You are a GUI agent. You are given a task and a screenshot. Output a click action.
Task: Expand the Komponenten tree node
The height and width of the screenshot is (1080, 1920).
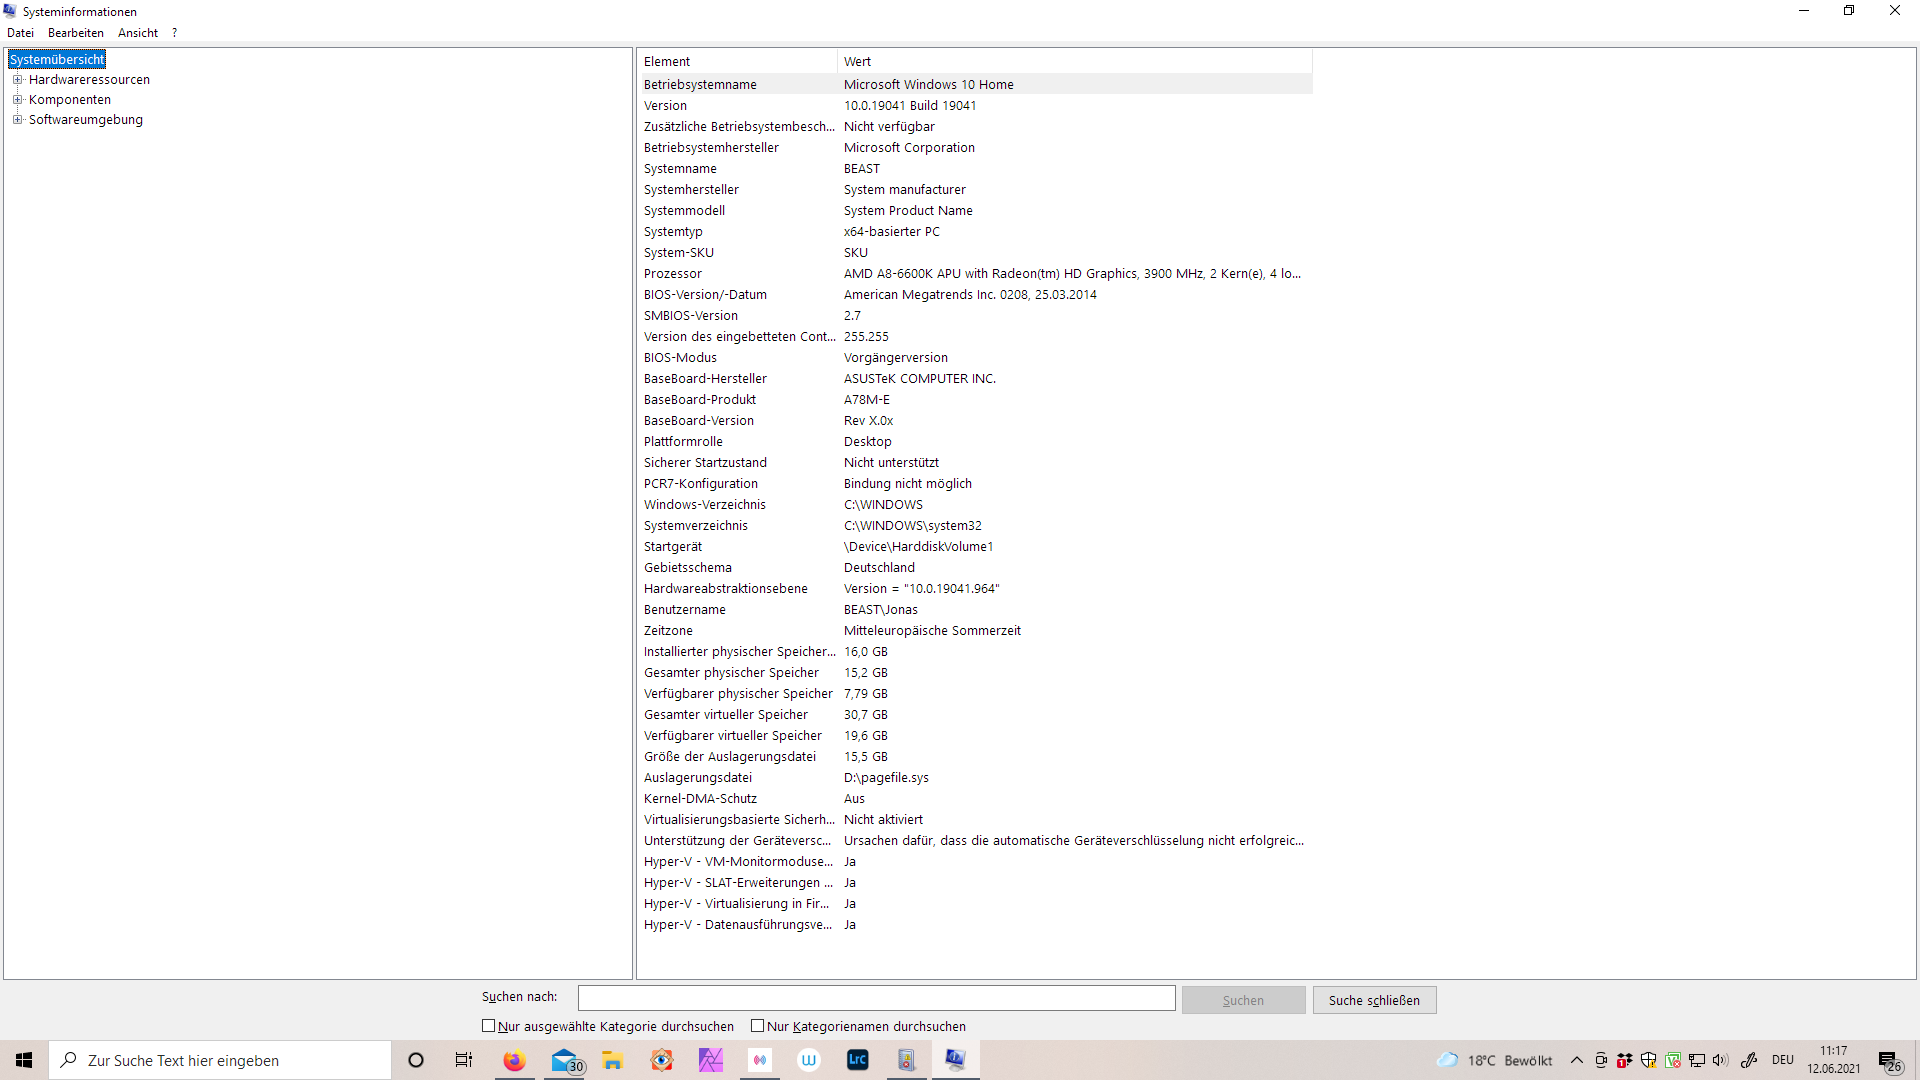pyautogui.click(x=17, y=100)
